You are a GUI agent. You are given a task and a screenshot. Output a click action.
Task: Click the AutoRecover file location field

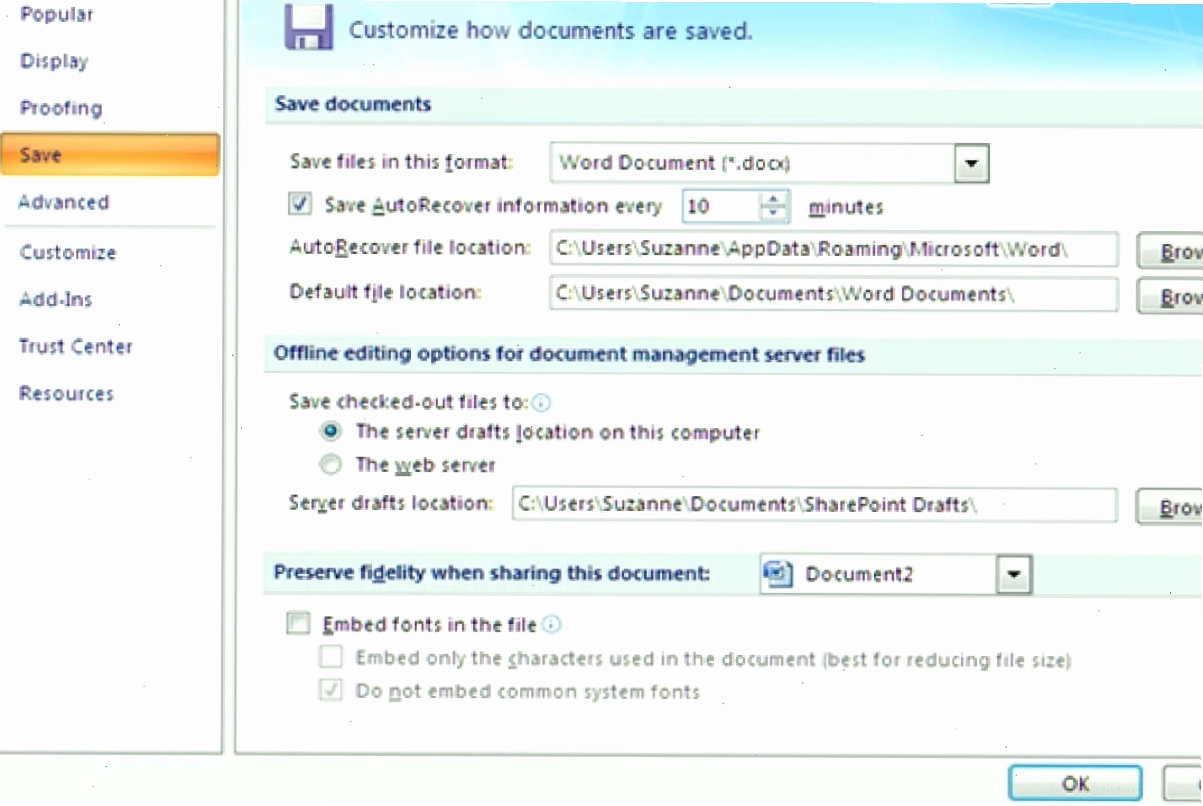833,250
